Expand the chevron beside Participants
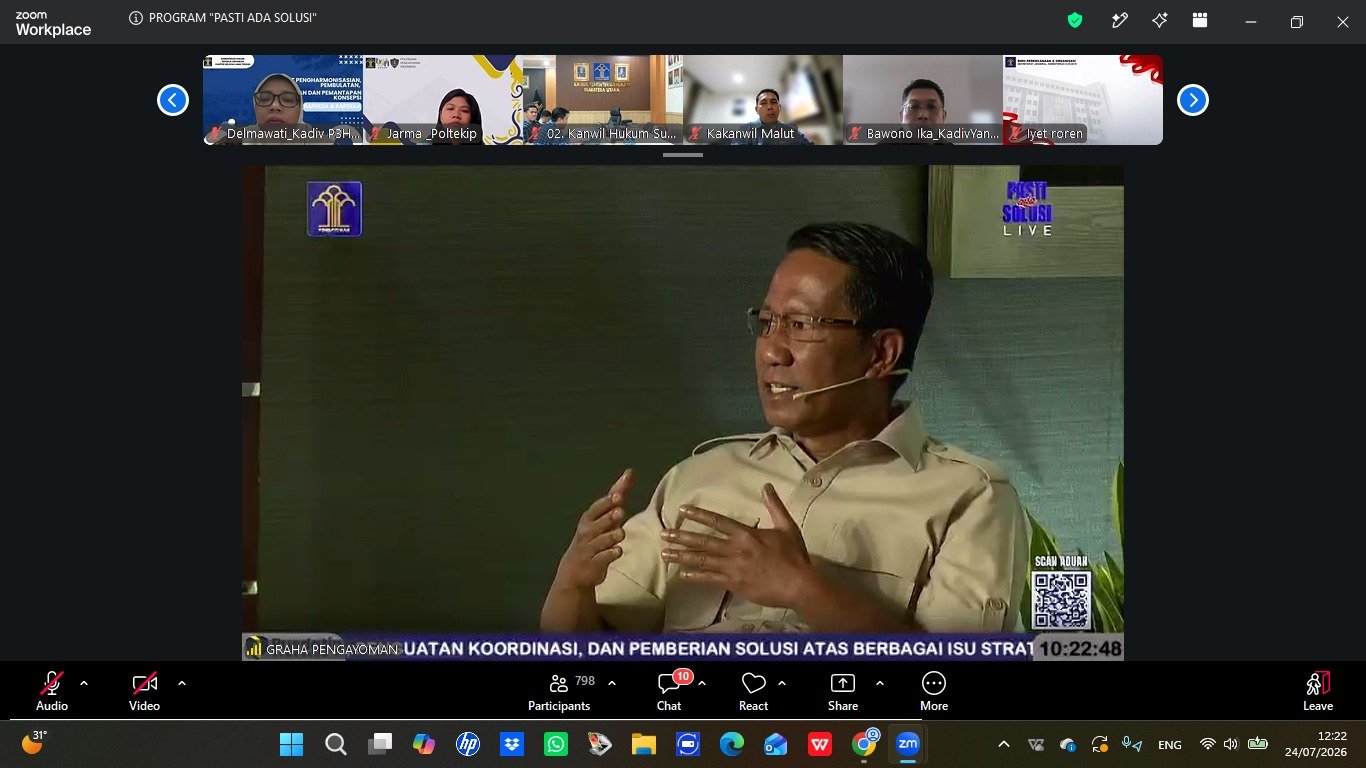The image size is (1366, 768). (612, 684)
